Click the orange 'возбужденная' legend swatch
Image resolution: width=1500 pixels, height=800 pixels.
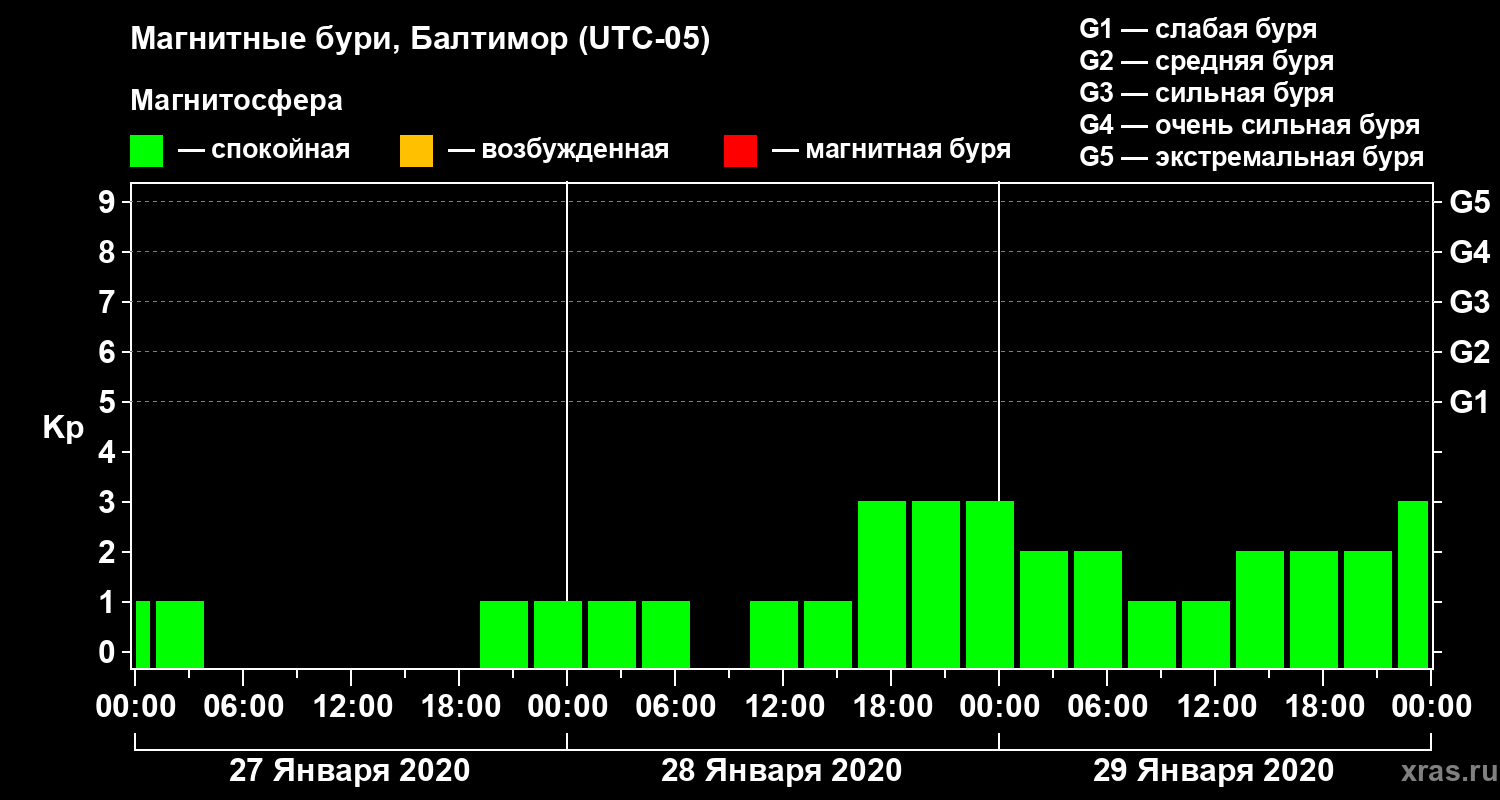click(x=416, y=151)
